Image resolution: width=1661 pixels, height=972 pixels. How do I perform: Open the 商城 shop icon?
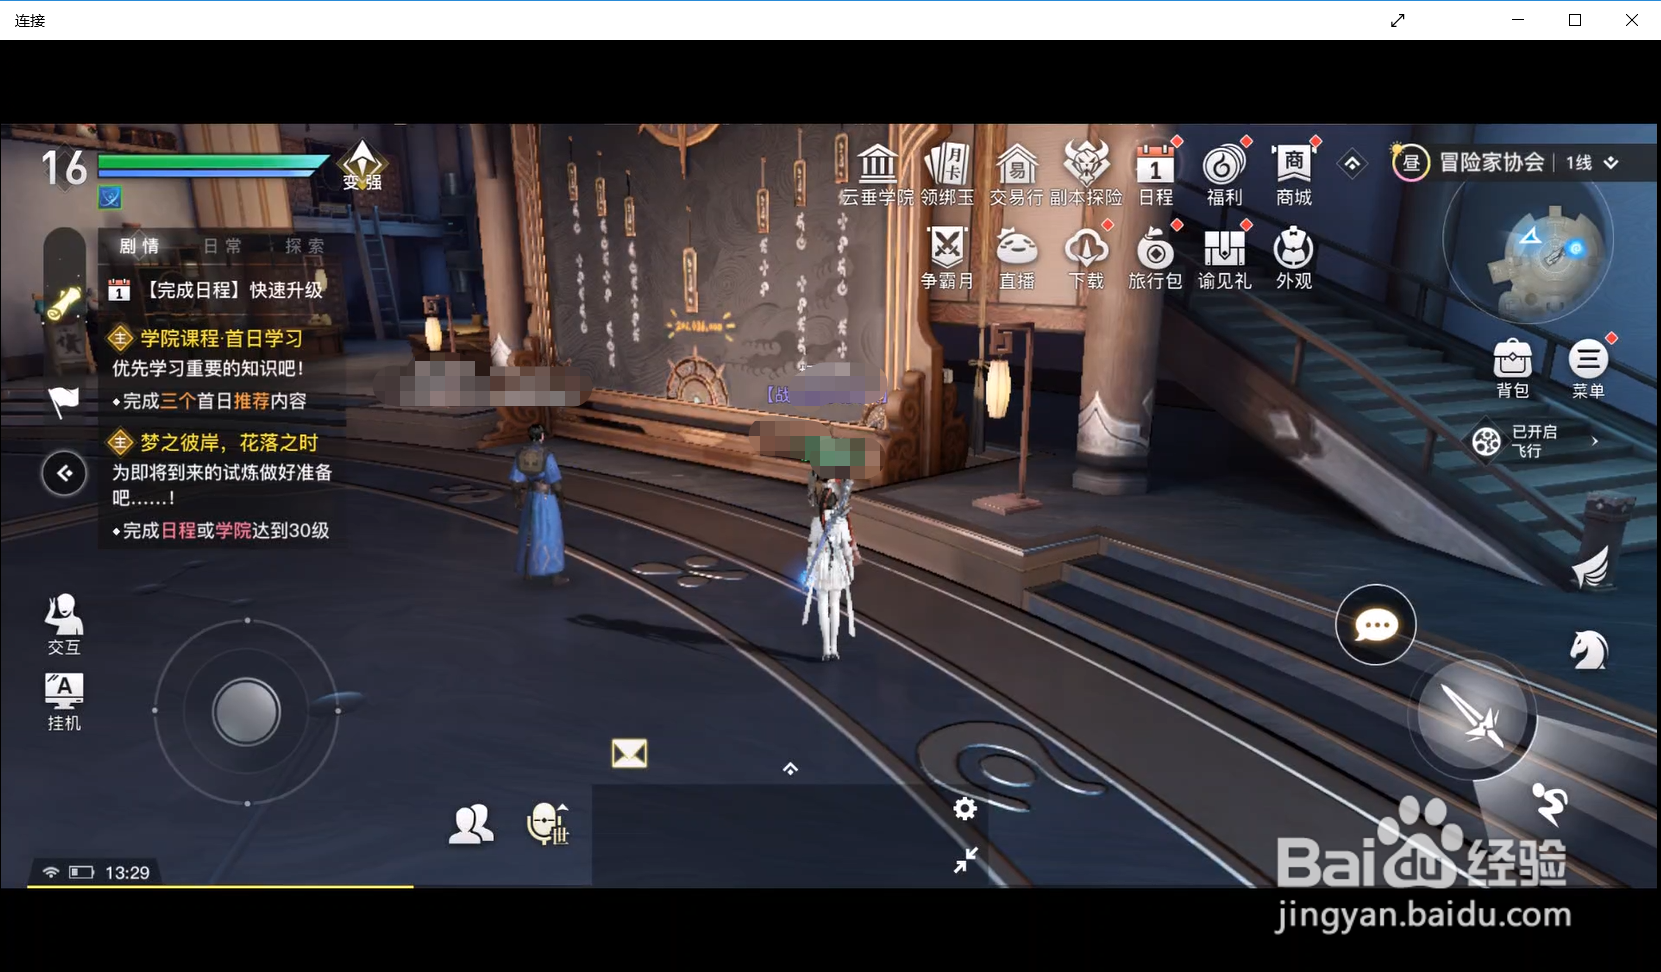(1294, 174)
